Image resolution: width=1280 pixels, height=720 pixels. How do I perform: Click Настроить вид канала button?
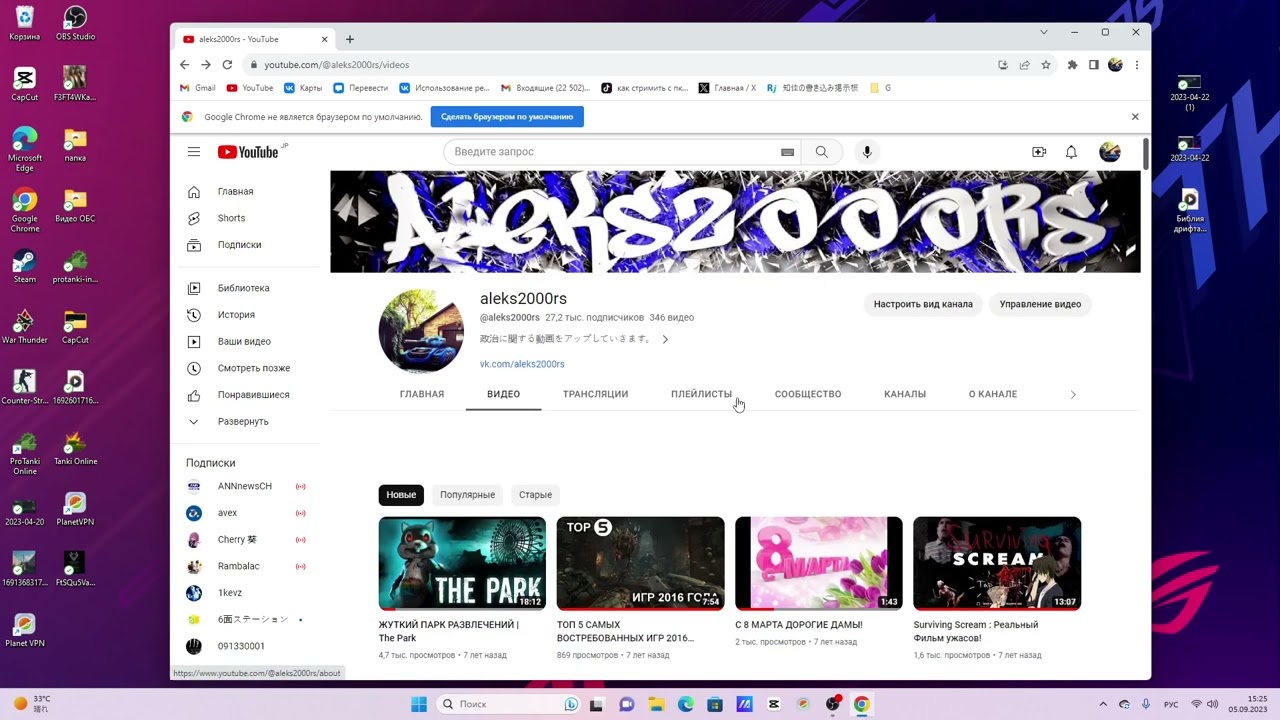point(923,304)
